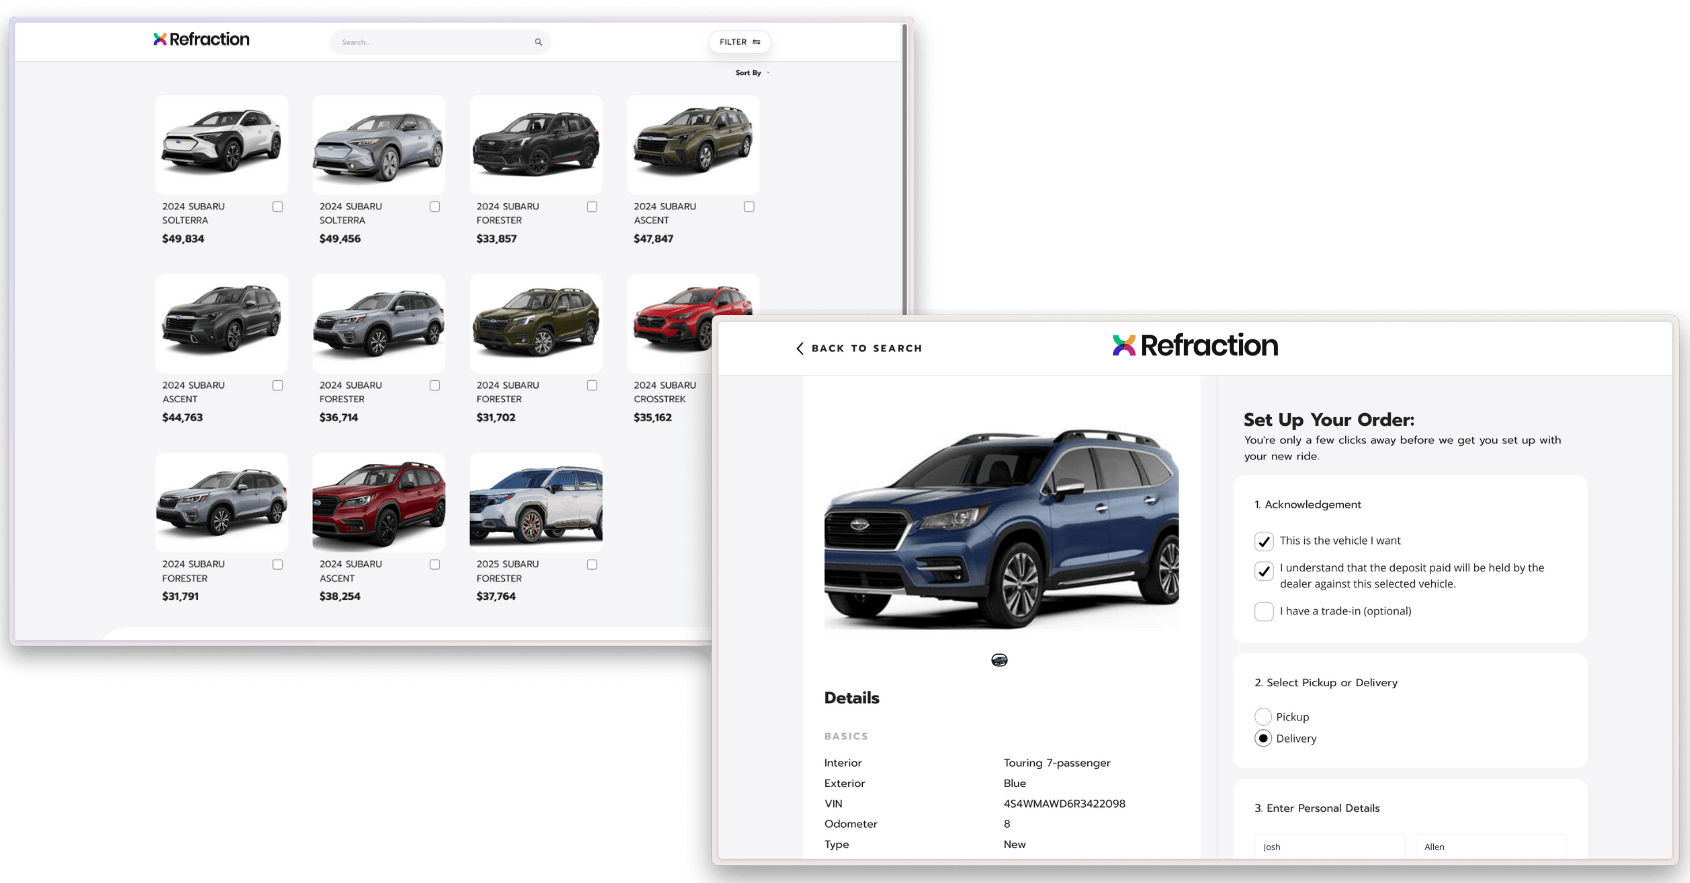Tick checkbox for the $49,456 Solterra
This screenshot has height=883, width=1690.
435,207
